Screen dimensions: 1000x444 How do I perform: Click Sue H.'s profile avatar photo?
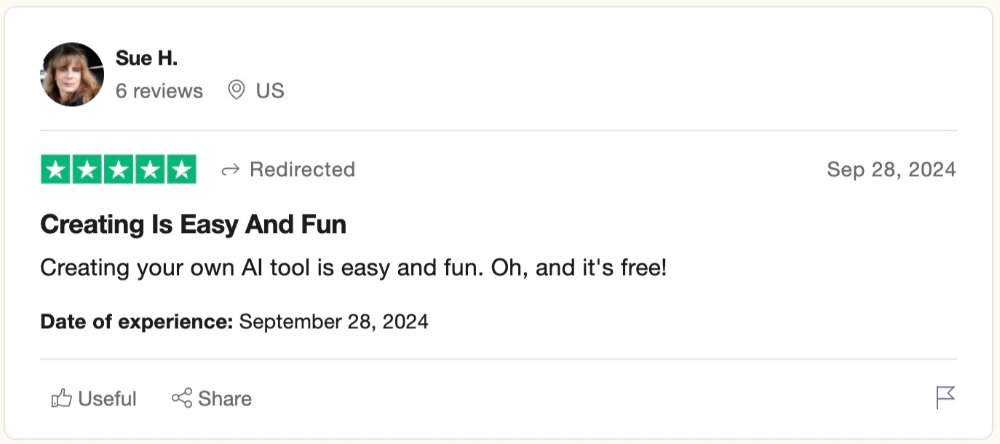pos(72,75)
